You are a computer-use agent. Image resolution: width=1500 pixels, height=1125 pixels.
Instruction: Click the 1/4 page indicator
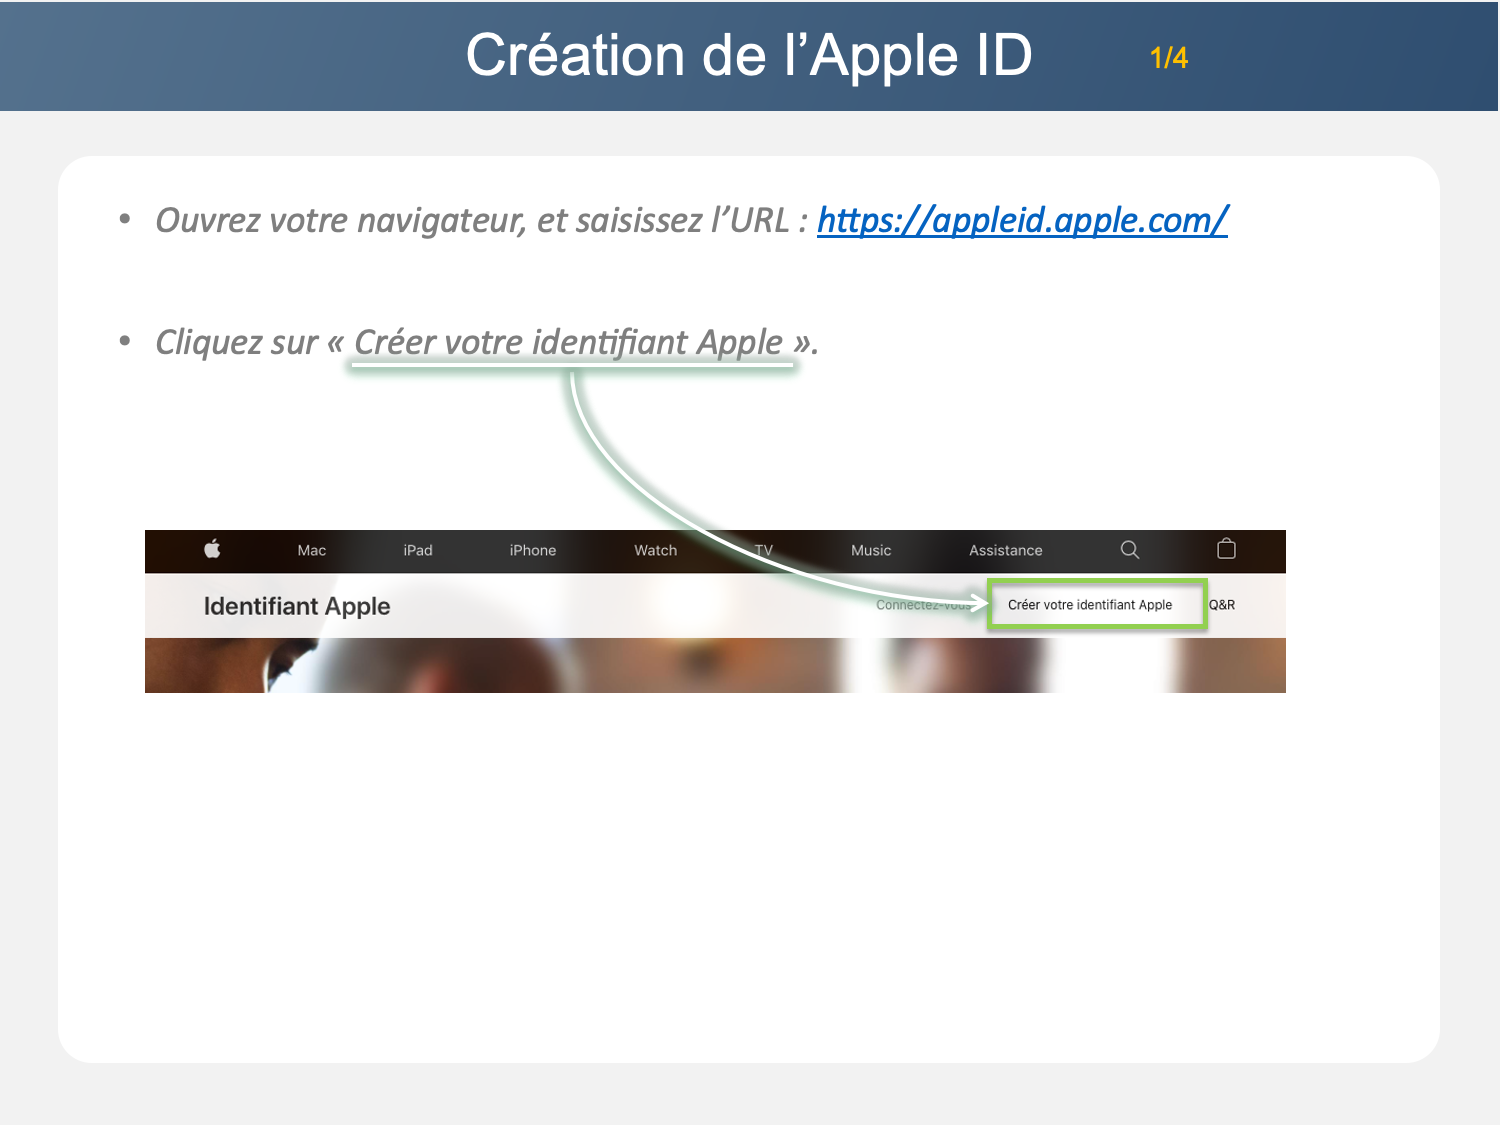(1168, 58)
